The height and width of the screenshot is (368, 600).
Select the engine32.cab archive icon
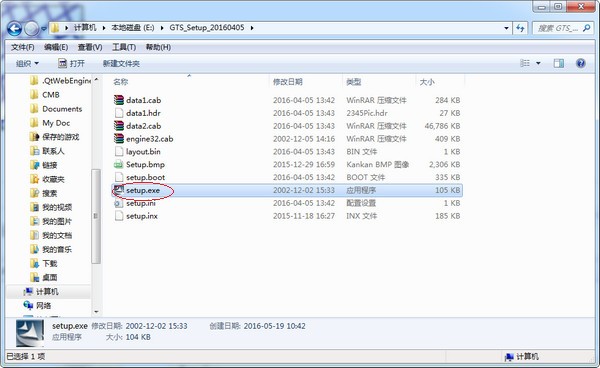point(119,138)
